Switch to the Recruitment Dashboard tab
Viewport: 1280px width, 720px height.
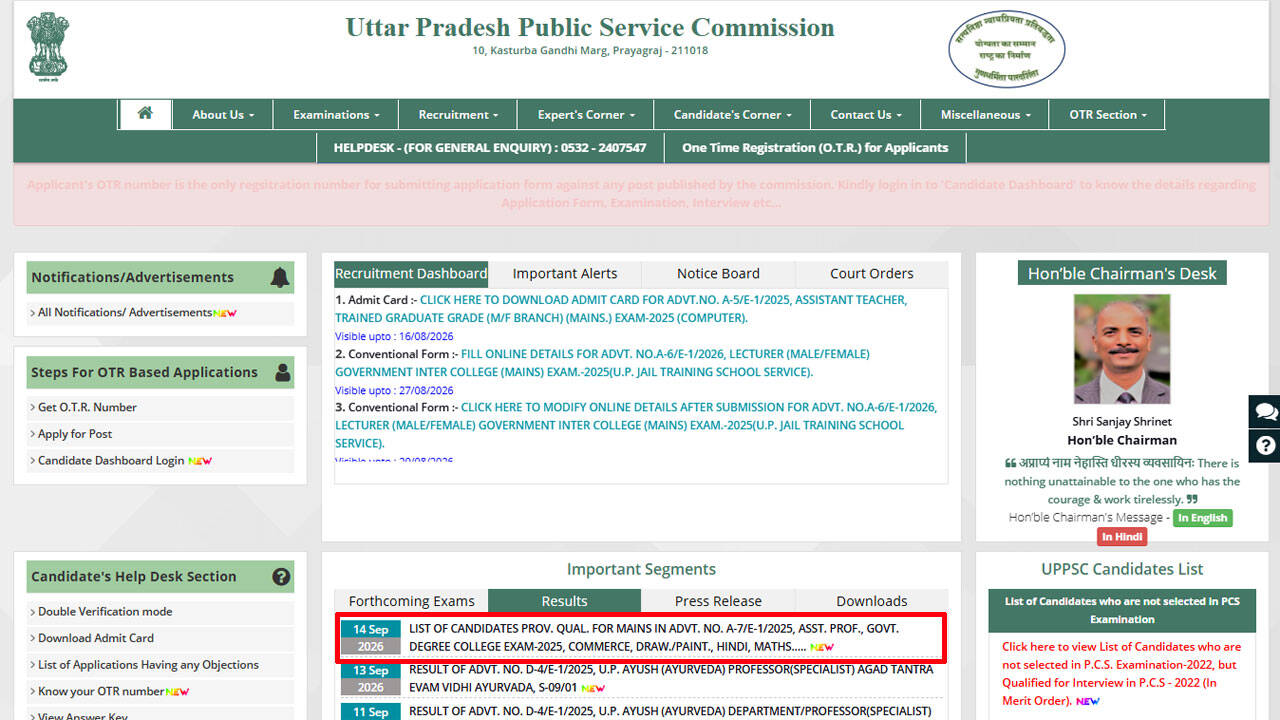pos(411,274)
